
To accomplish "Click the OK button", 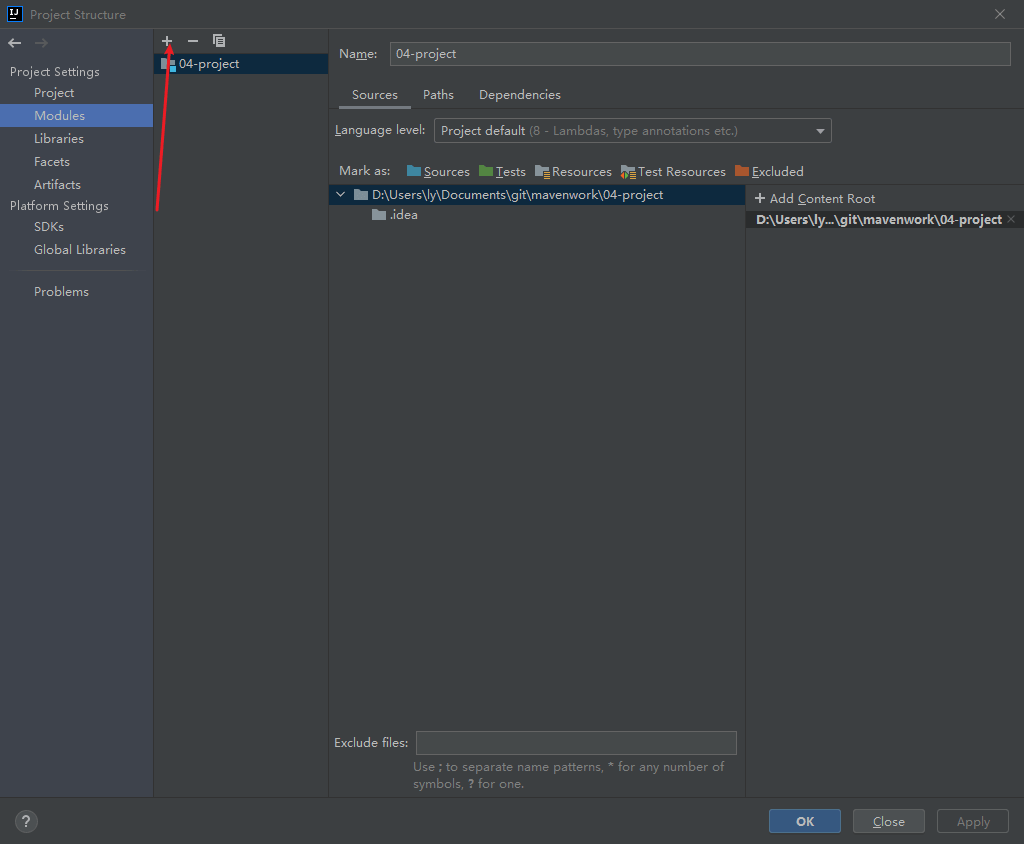I will [805, 821].
